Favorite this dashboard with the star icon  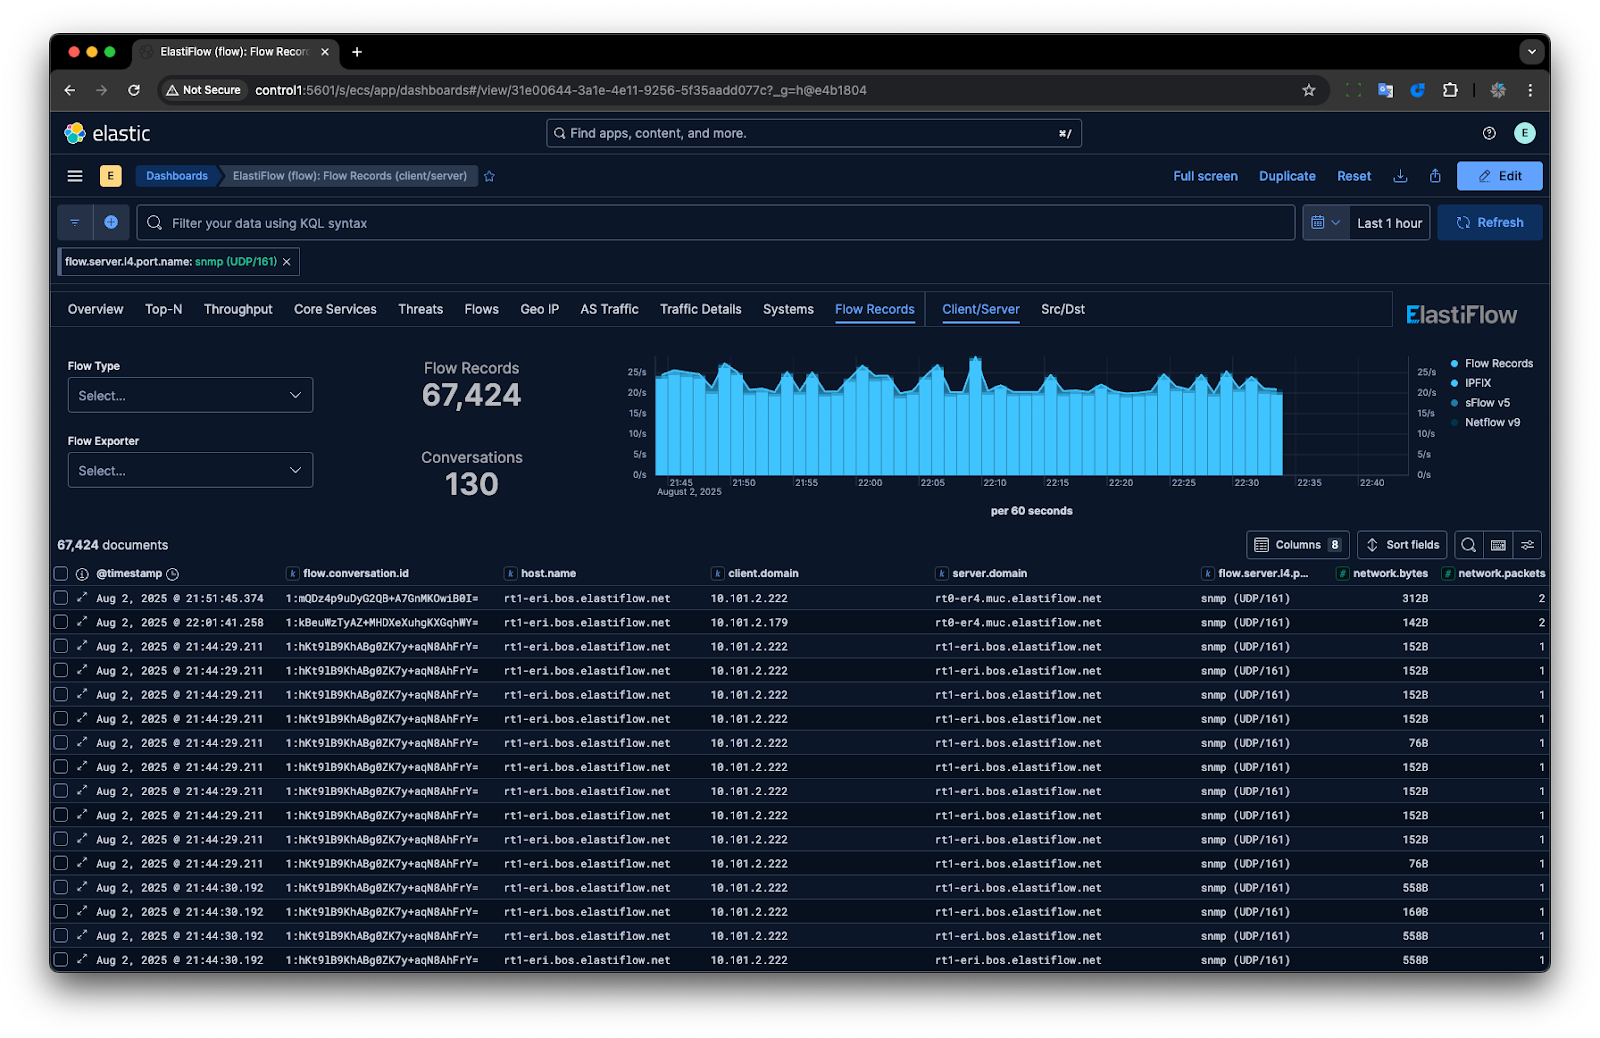click(489, 176)
